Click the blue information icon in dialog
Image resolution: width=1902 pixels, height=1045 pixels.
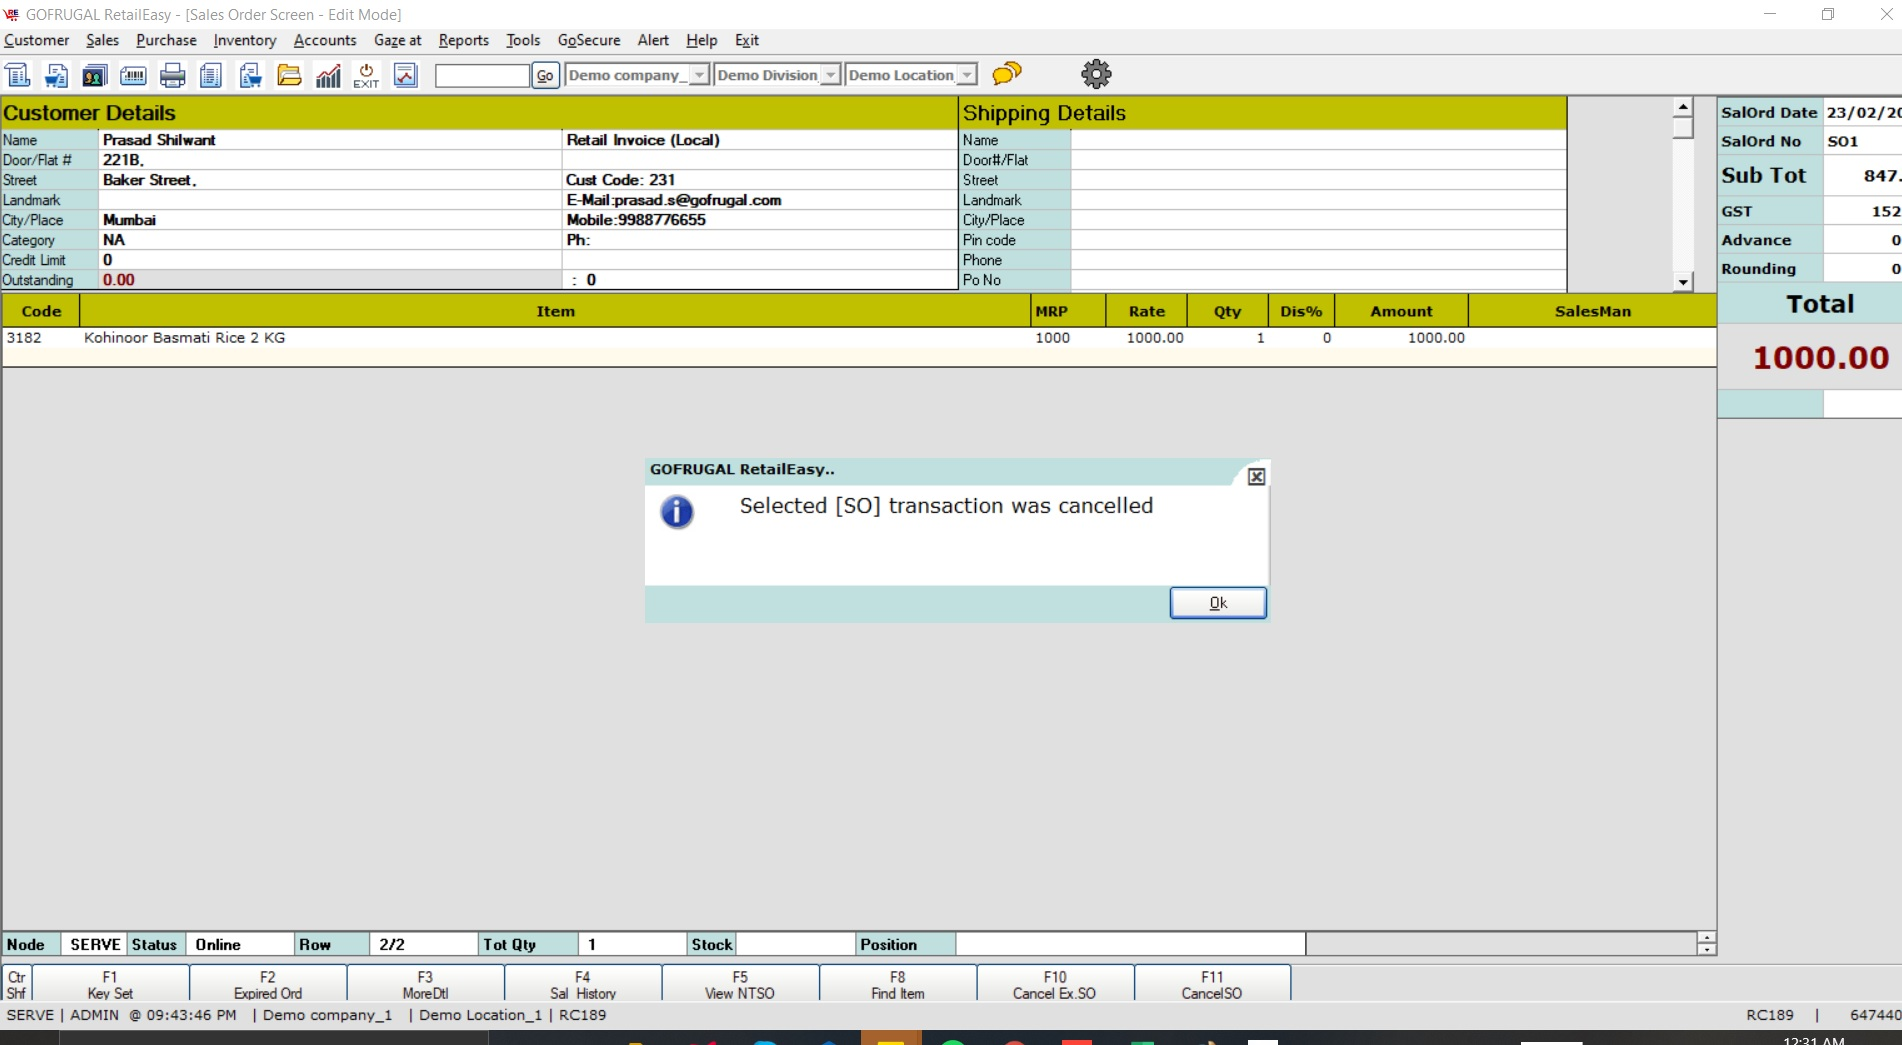(x=677, y=512)
